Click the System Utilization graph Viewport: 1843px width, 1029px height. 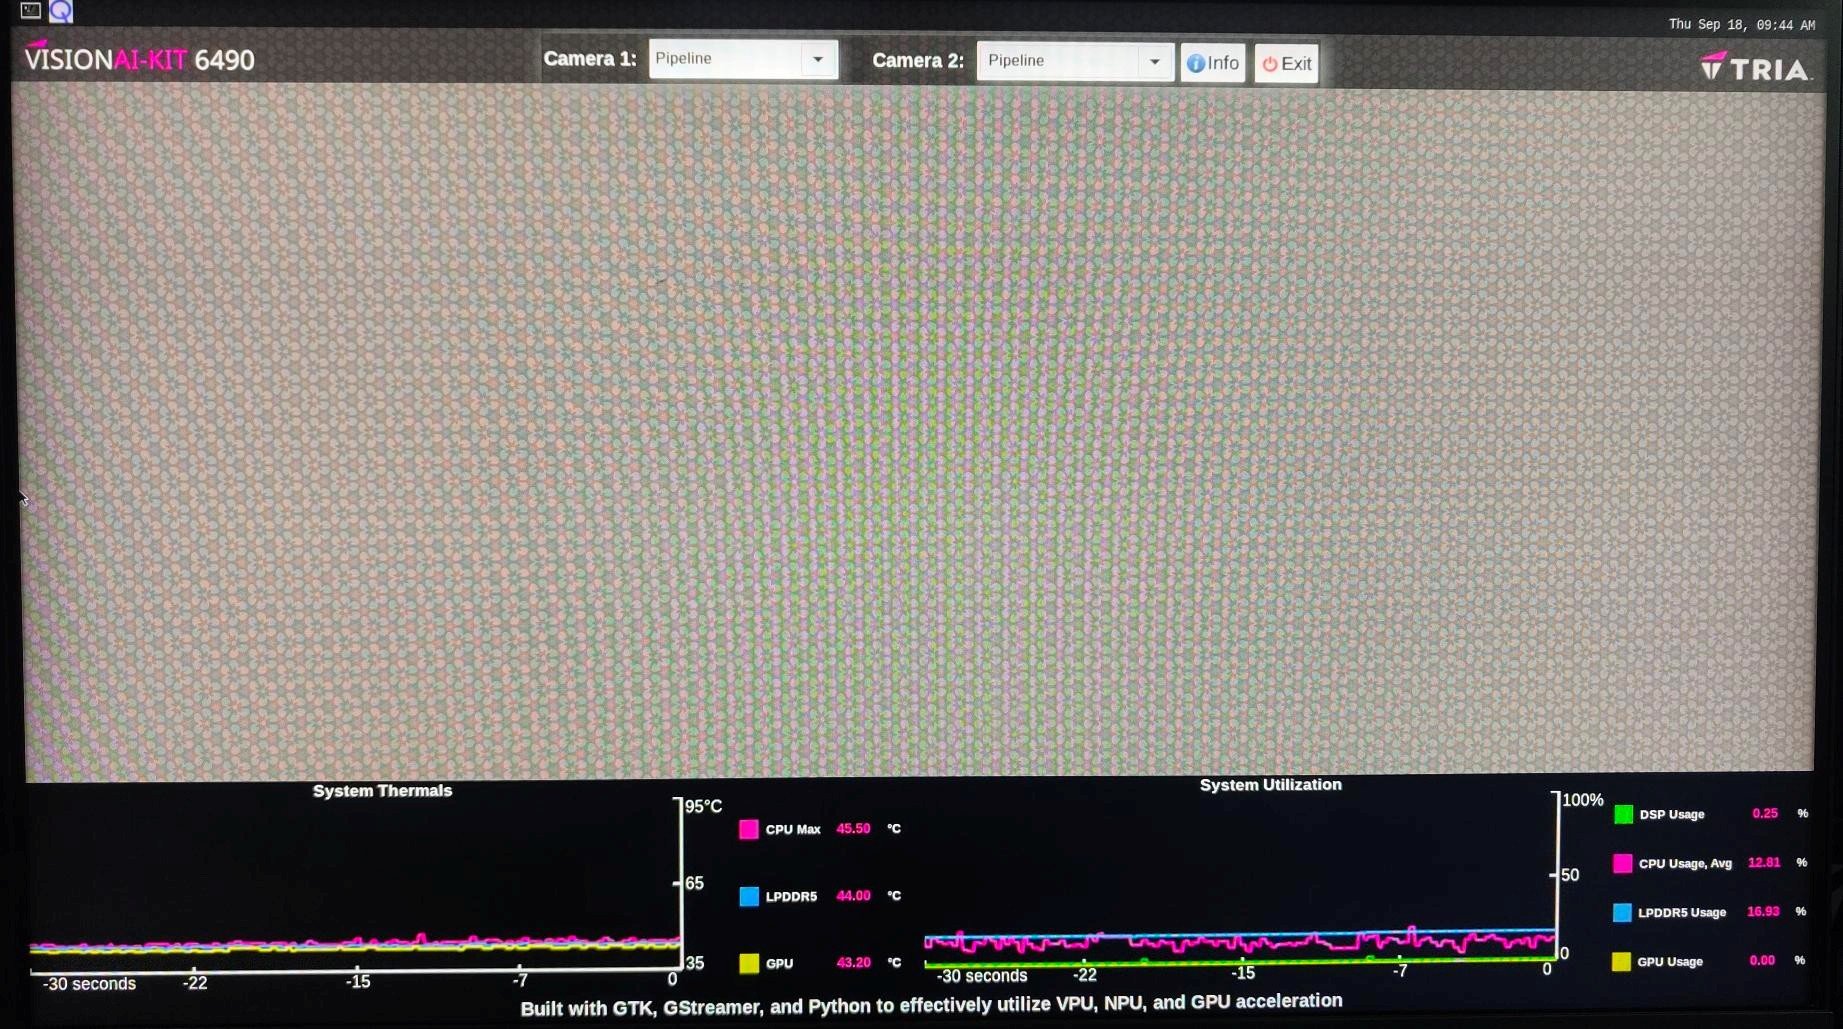click(x=1240, y=880)
